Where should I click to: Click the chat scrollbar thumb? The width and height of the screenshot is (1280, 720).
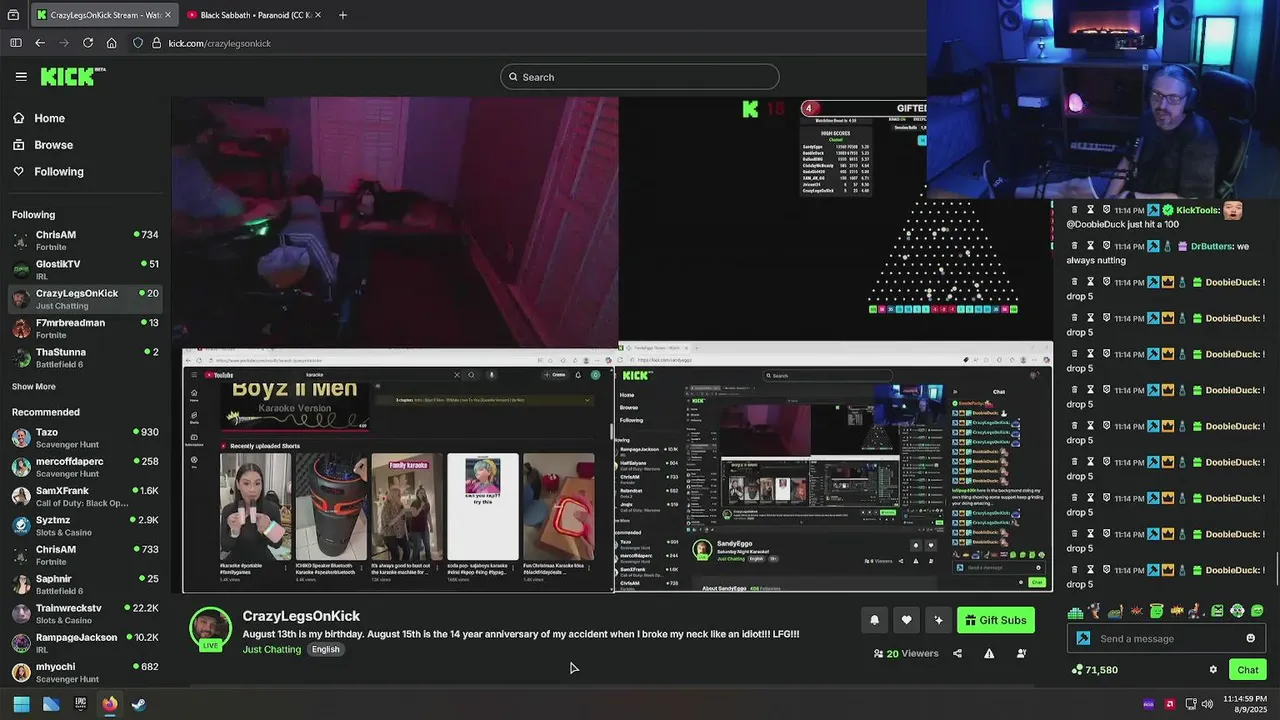[x=1276, y=570]
